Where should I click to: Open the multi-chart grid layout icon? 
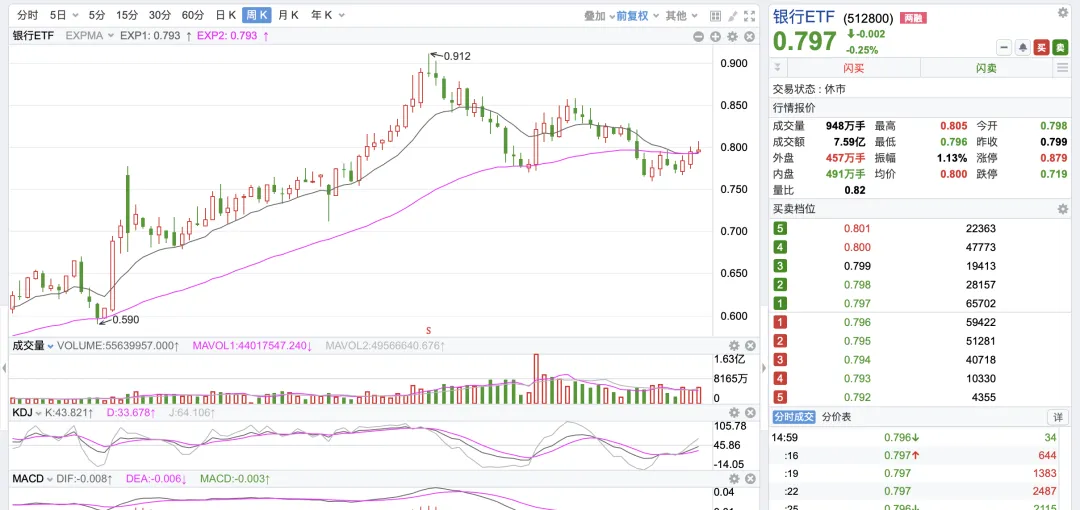[x=715, y=15]
